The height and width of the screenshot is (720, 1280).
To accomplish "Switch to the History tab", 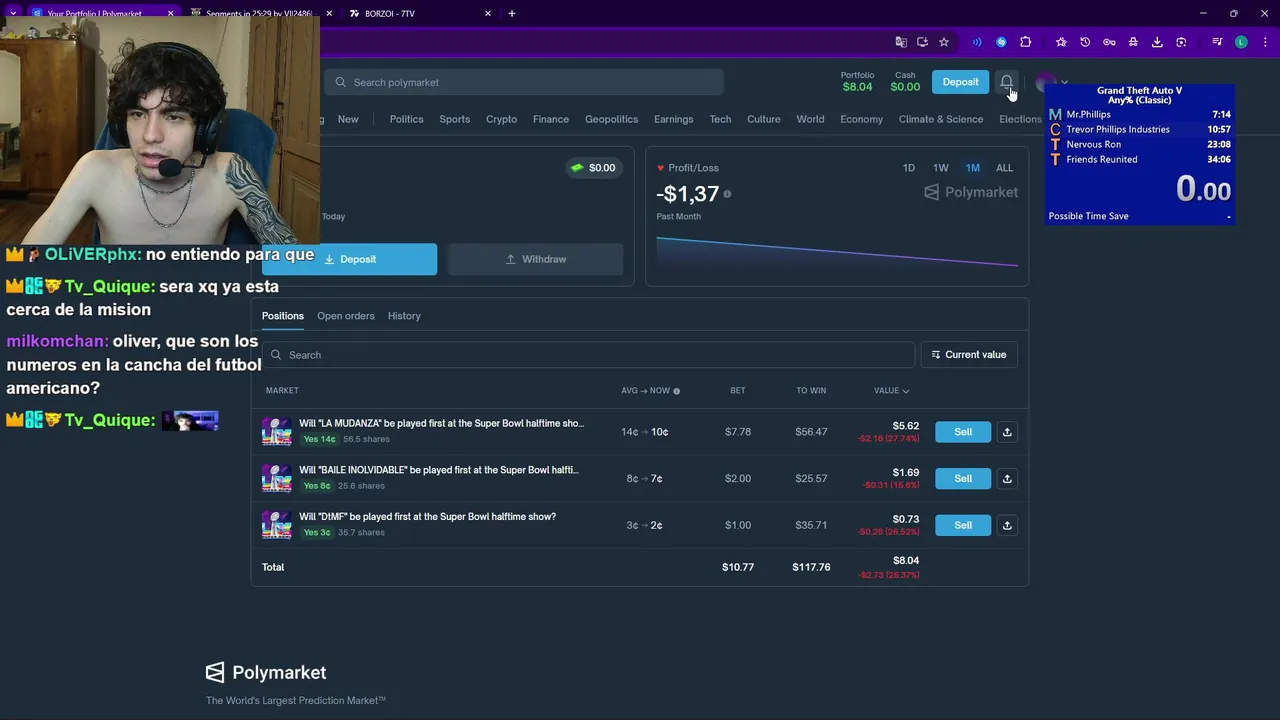I will click(404, 316).
